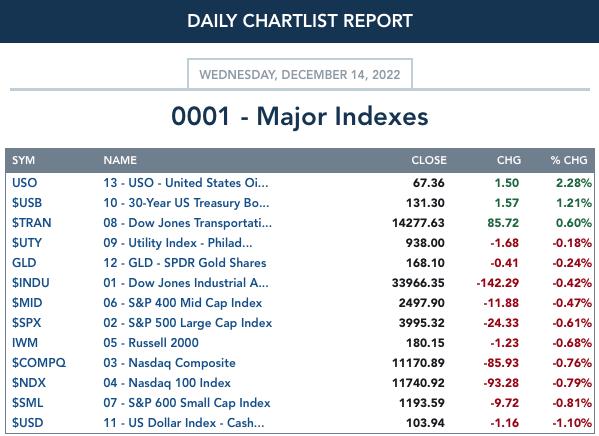Open the $INDU symbol link
The image size is (599, 436).
[x=31, y=283]
